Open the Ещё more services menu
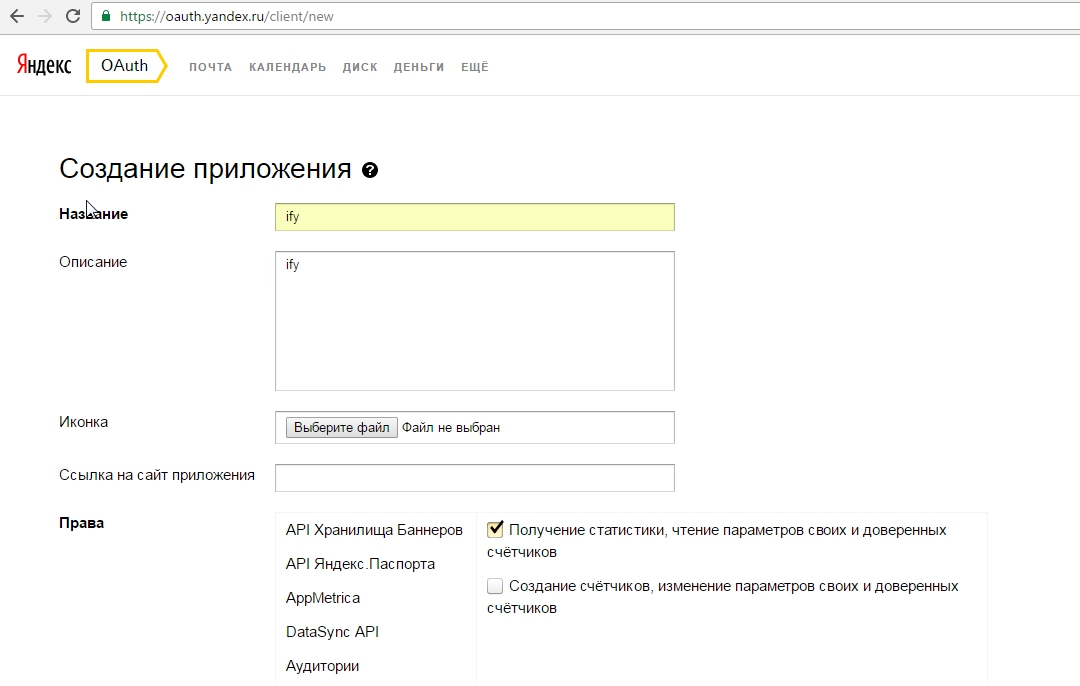Image resolution: width=1080 pixels, height=686 pixels. [x=474, y=67]
